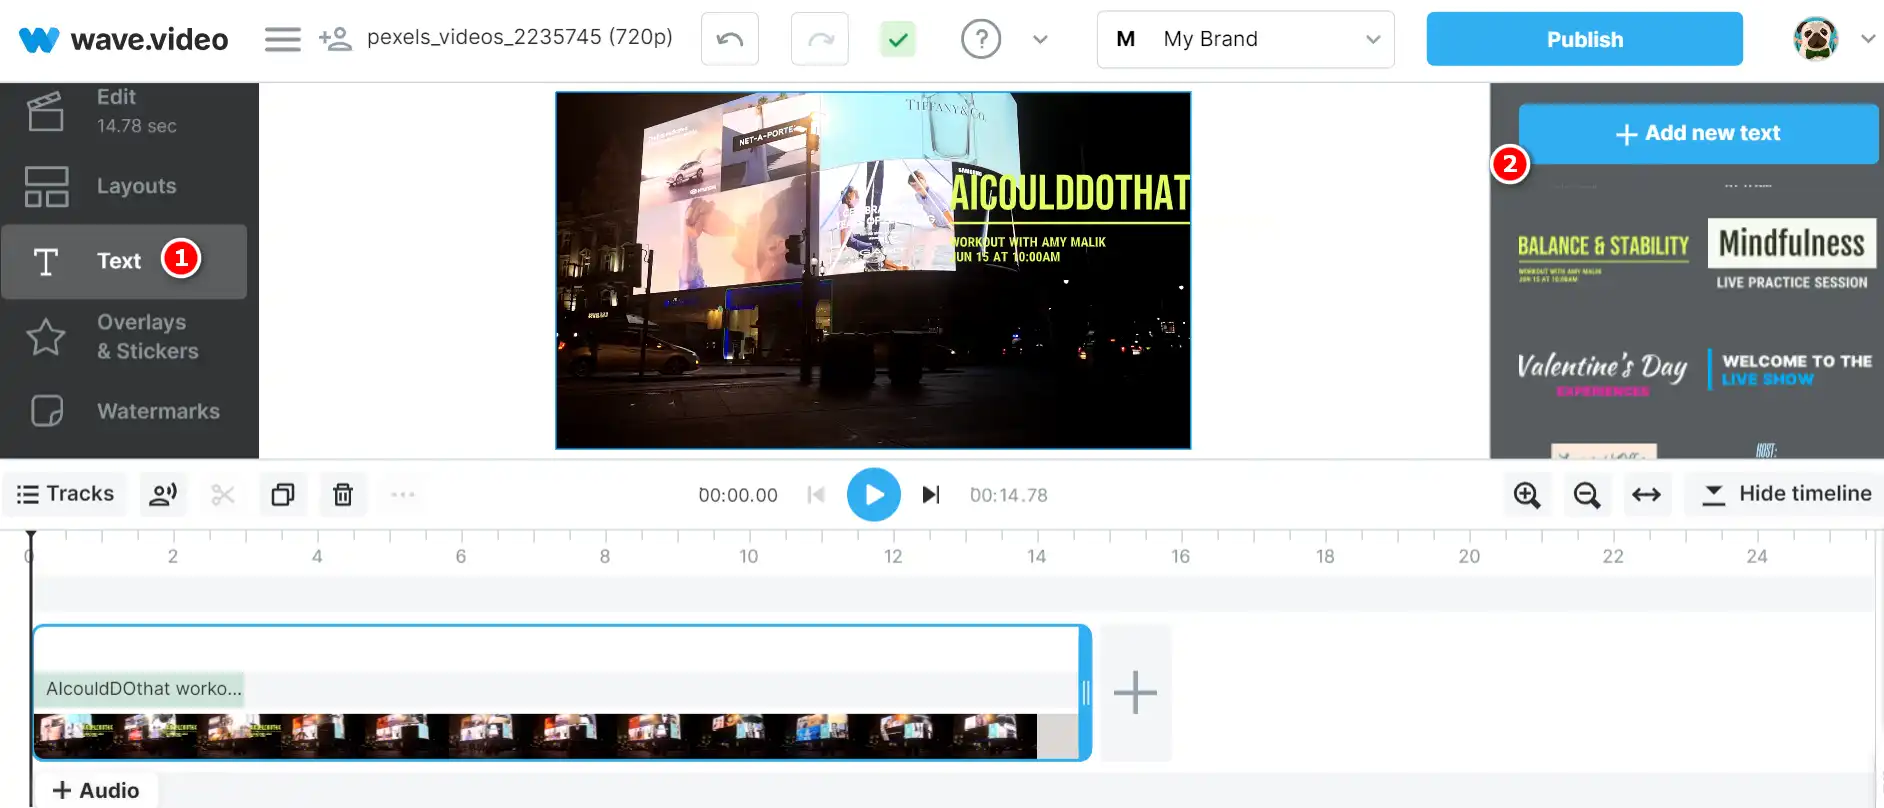Click the scissors split clip icon
The width and height of the screenshot is (1884, 808).
(223, 494)
